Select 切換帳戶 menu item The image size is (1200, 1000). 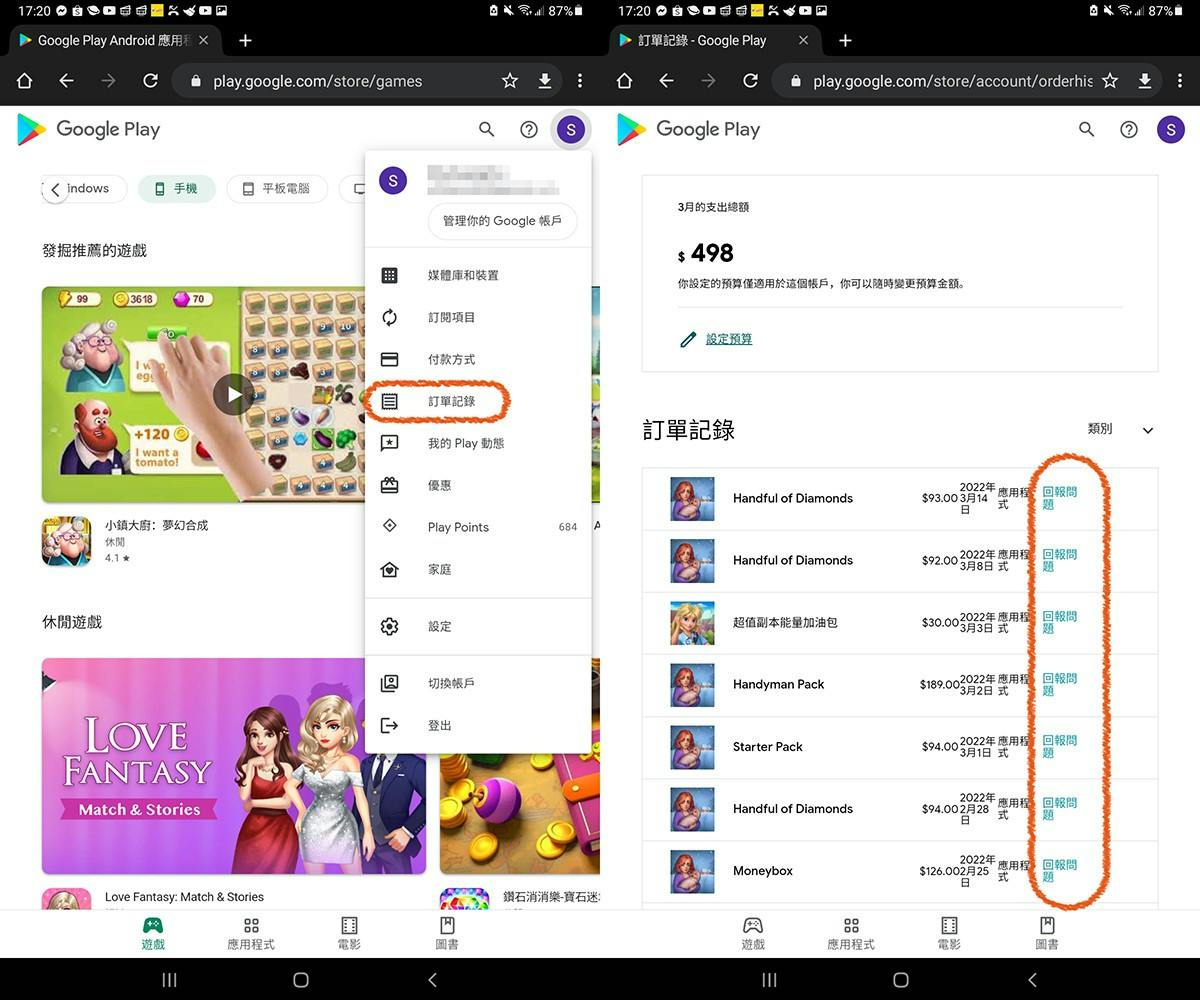478,683
